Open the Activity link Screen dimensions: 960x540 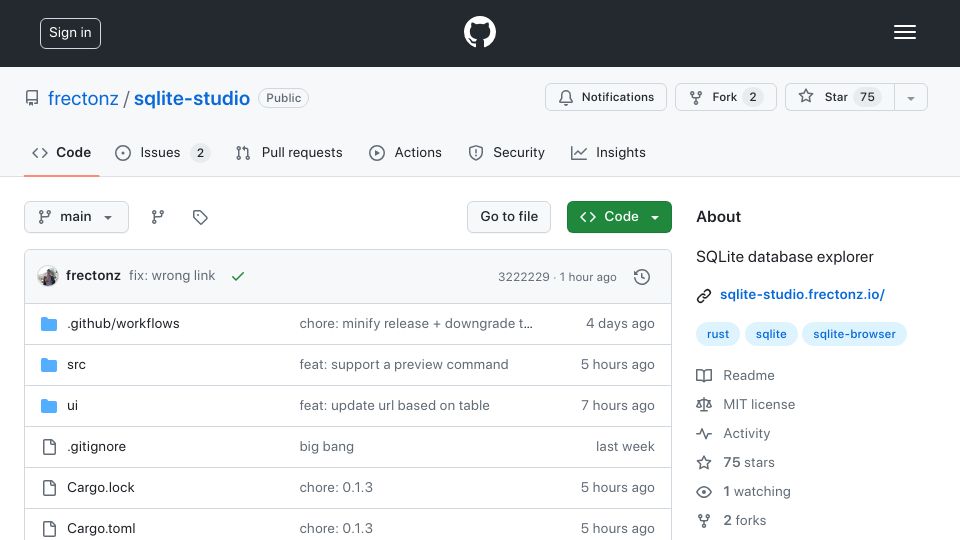coord(733,433)
